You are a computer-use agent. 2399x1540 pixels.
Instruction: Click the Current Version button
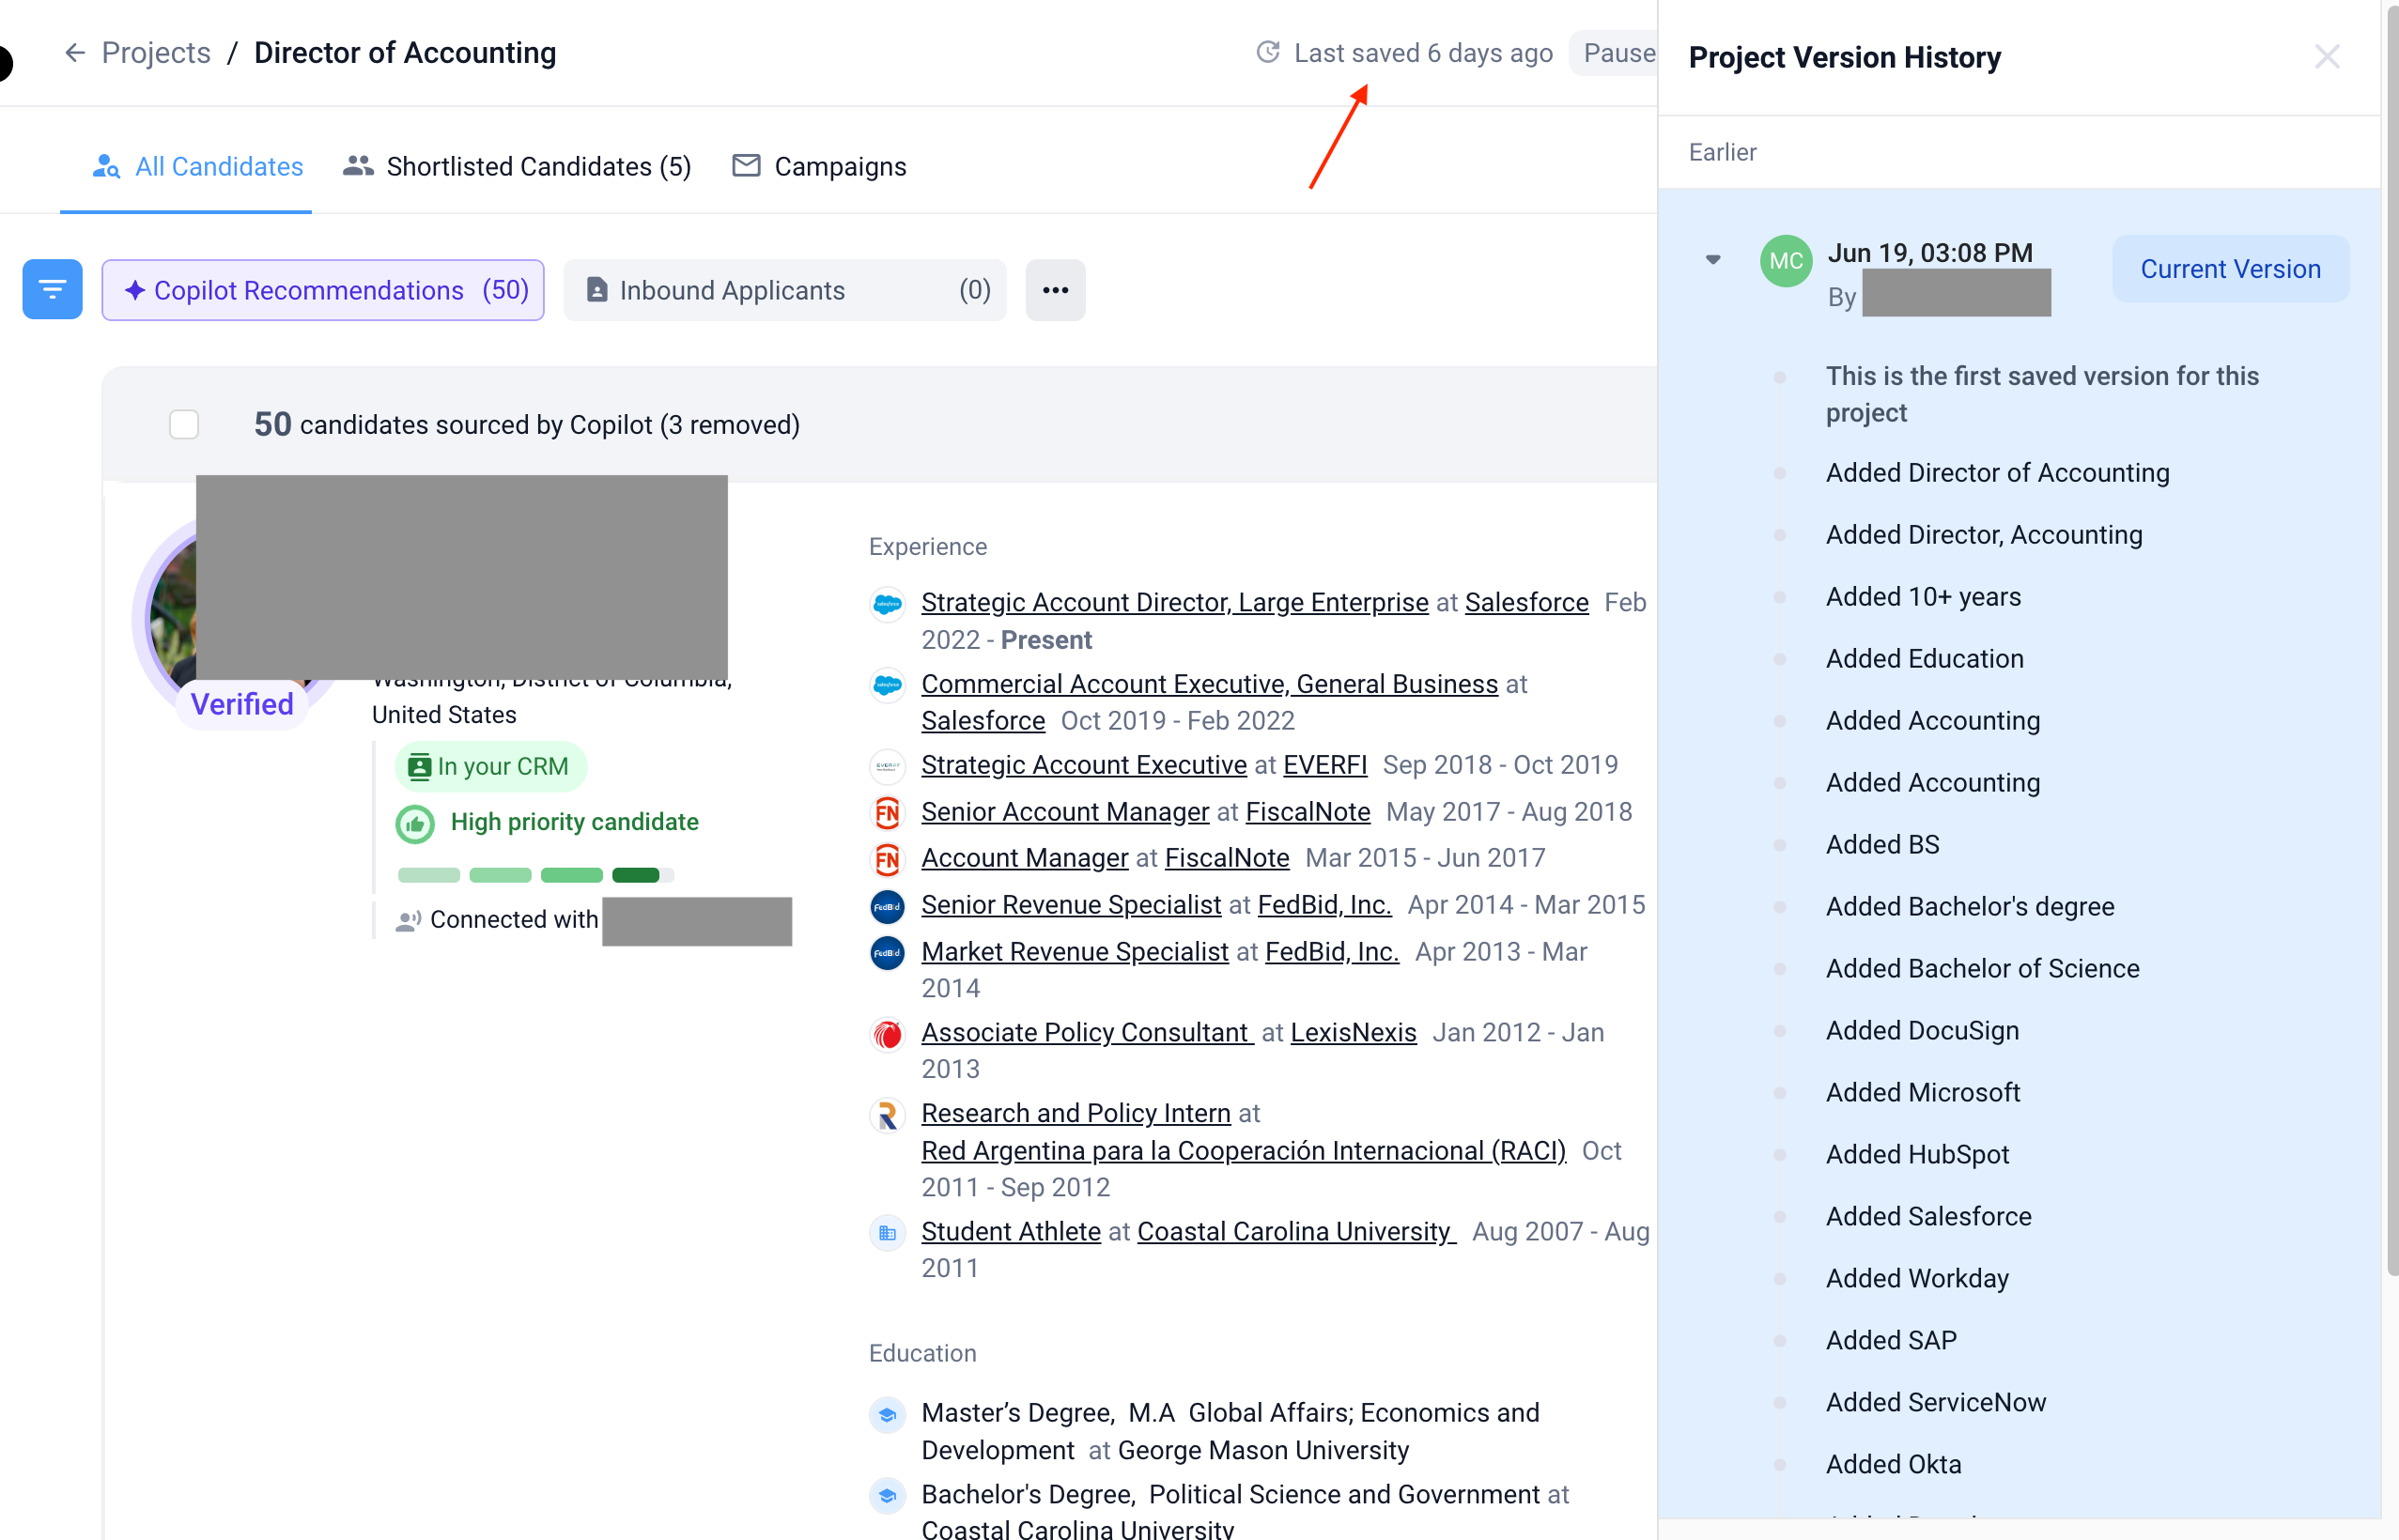click(2230, 269)
